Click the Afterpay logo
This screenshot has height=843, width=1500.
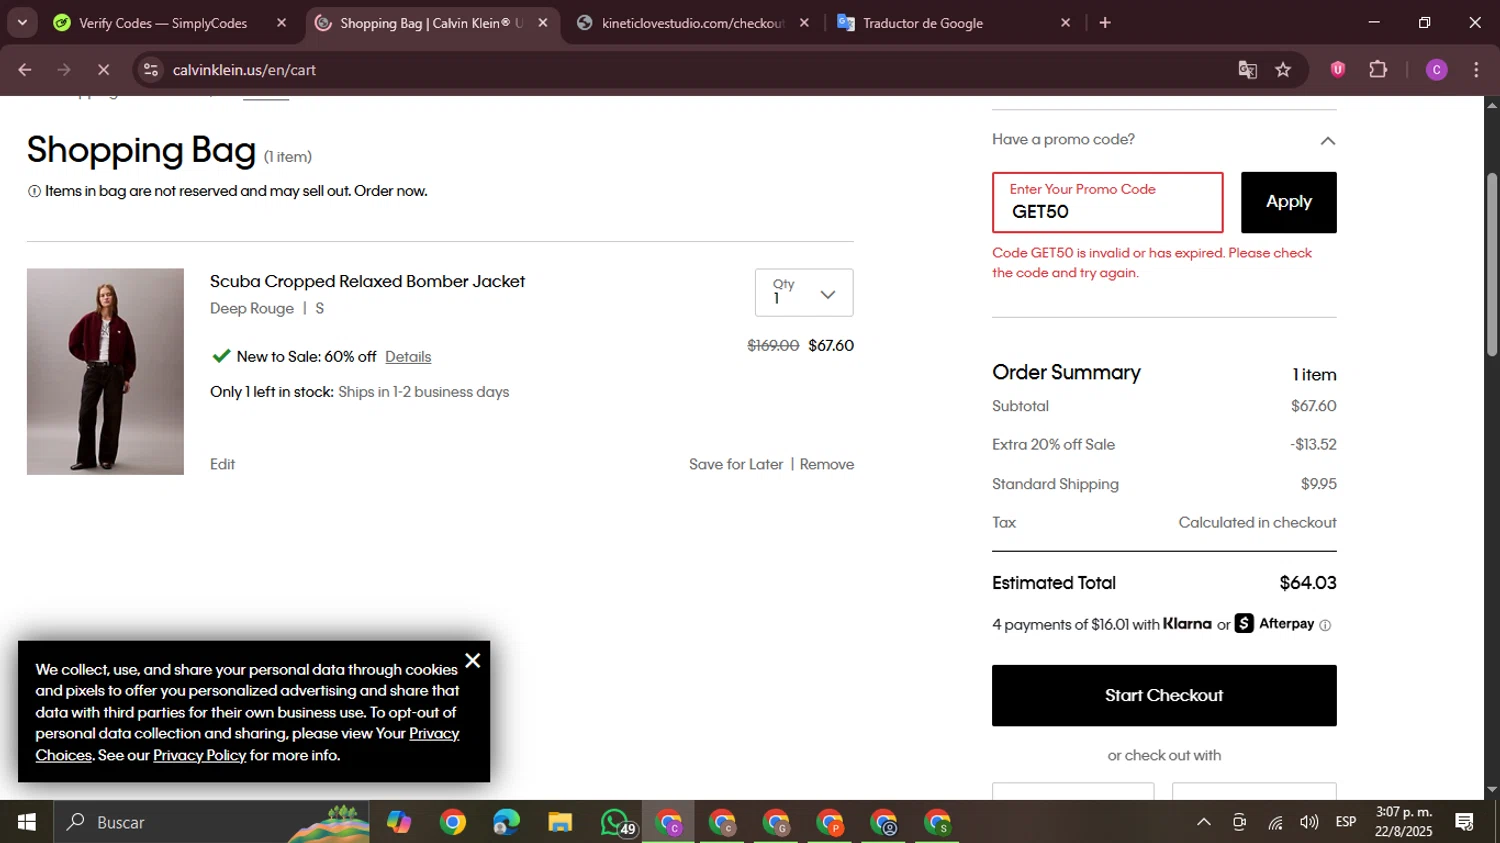(1275, 623)
